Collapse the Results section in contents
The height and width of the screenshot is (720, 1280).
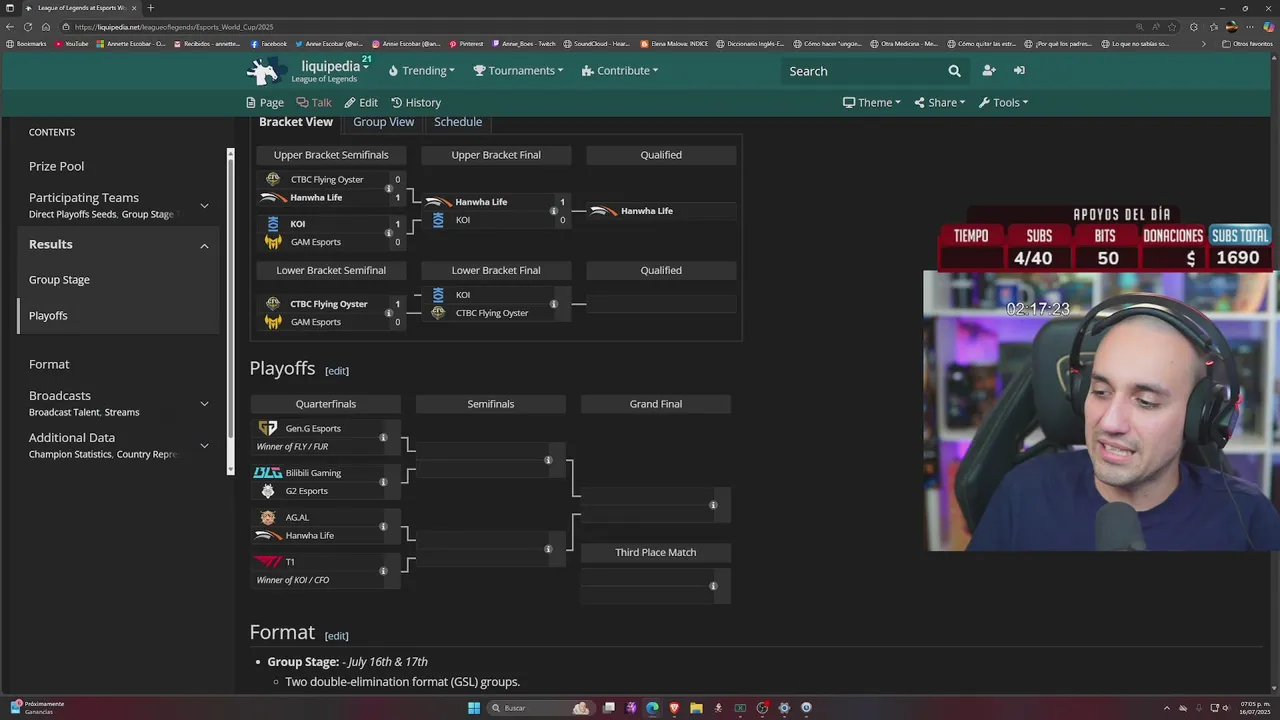coord(204,246)
